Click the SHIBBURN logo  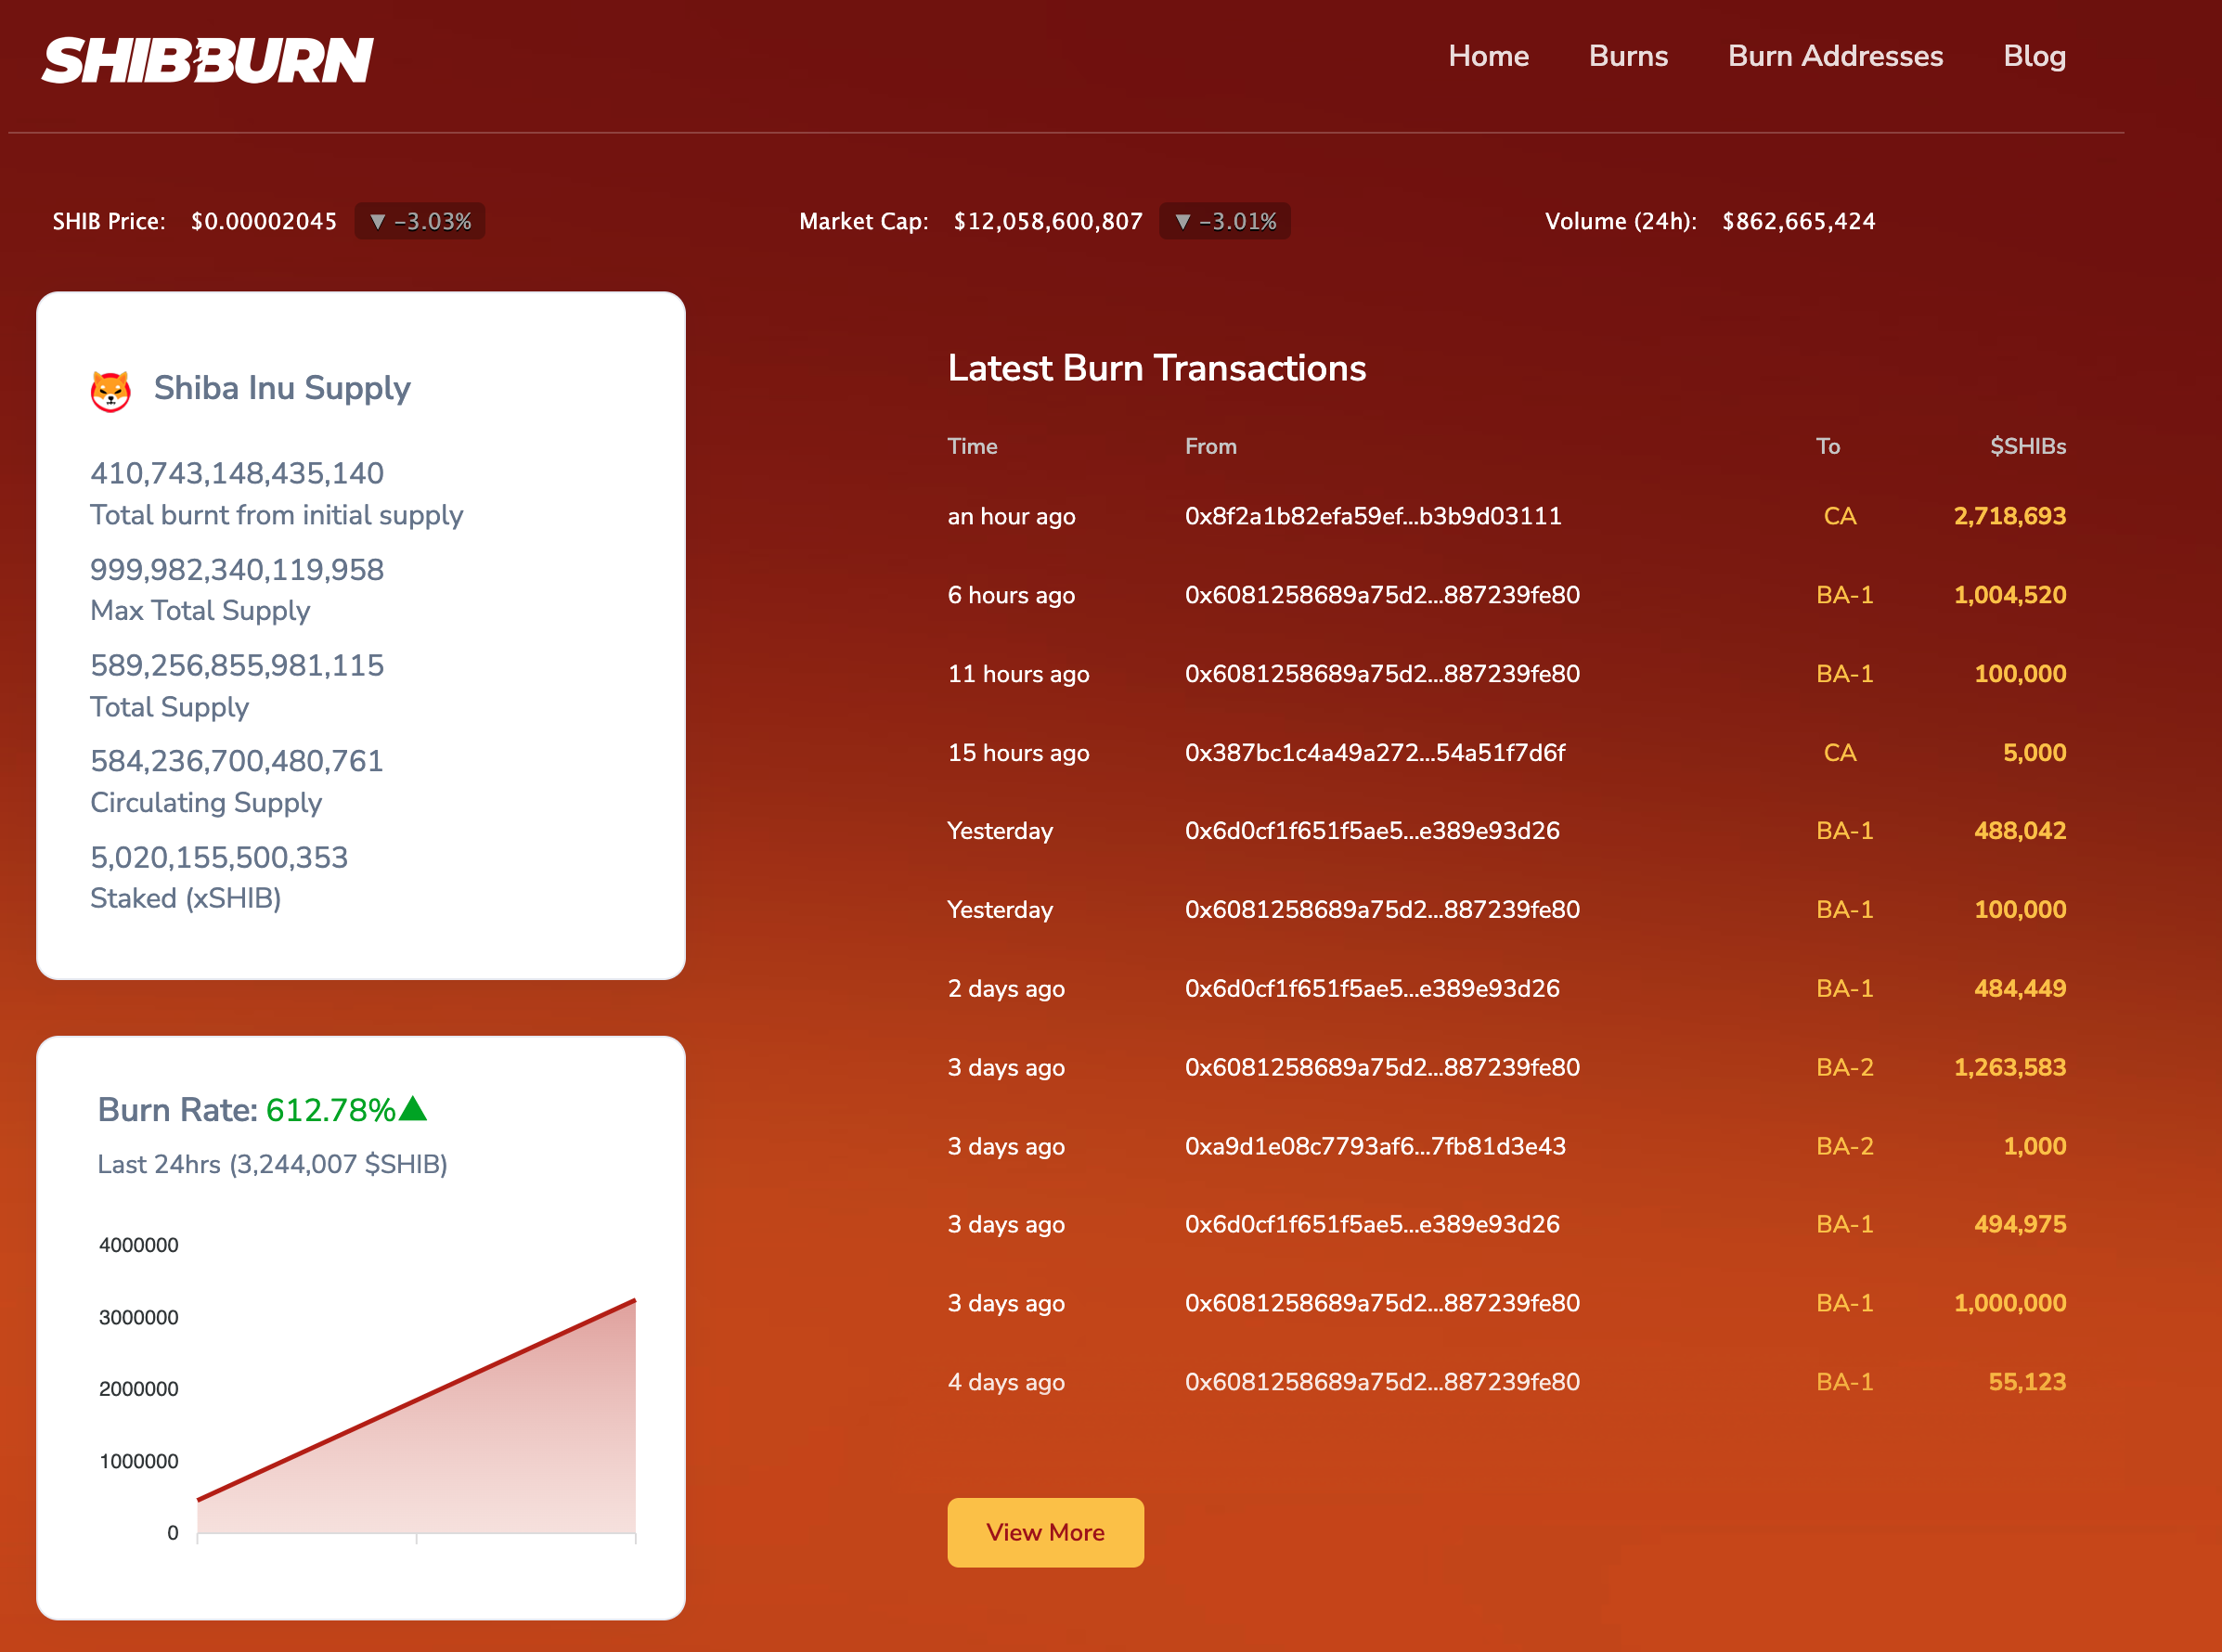click(x=208, y=60)
